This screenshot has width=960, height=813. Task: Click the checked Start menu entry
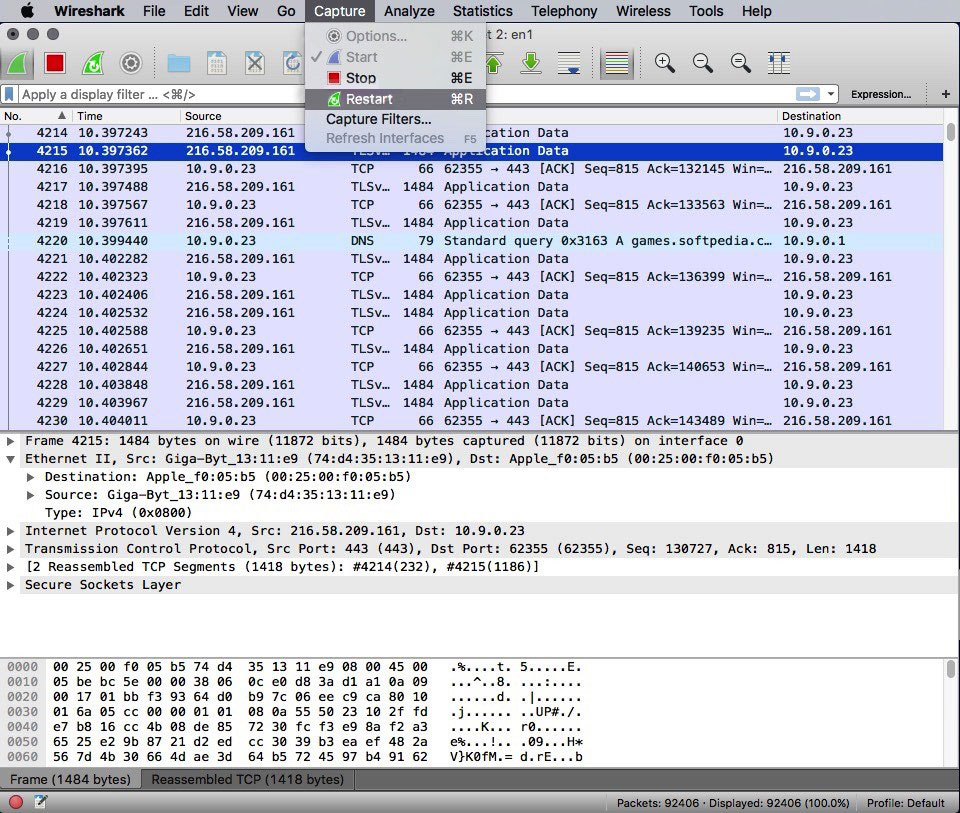[396, 57]
